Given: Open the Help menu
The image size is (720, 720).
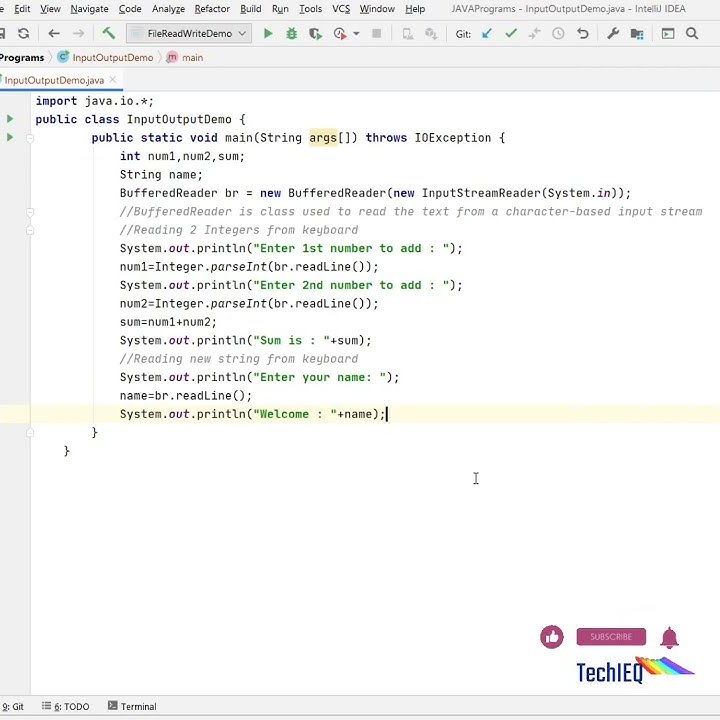Looking at the screenshot, I should click(x=415, y=9).
